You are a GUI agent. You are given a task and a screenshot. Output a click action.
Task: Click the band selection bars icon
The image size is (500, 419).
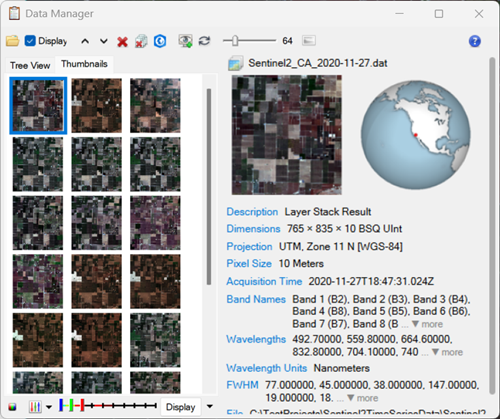pos(35,407)
